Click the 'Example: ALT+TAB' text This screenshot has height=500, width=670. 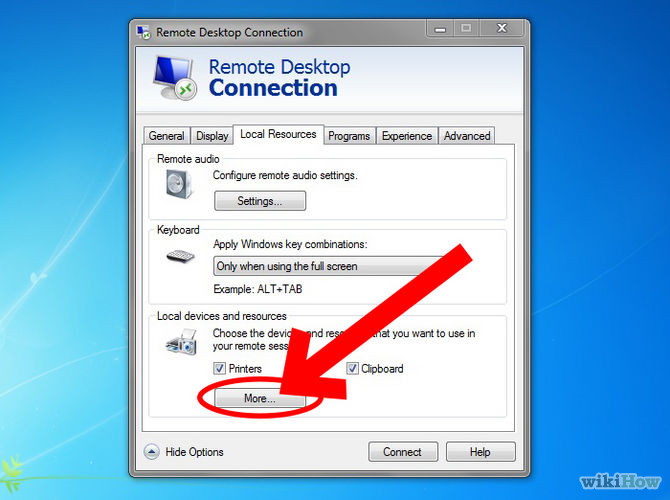258,289
